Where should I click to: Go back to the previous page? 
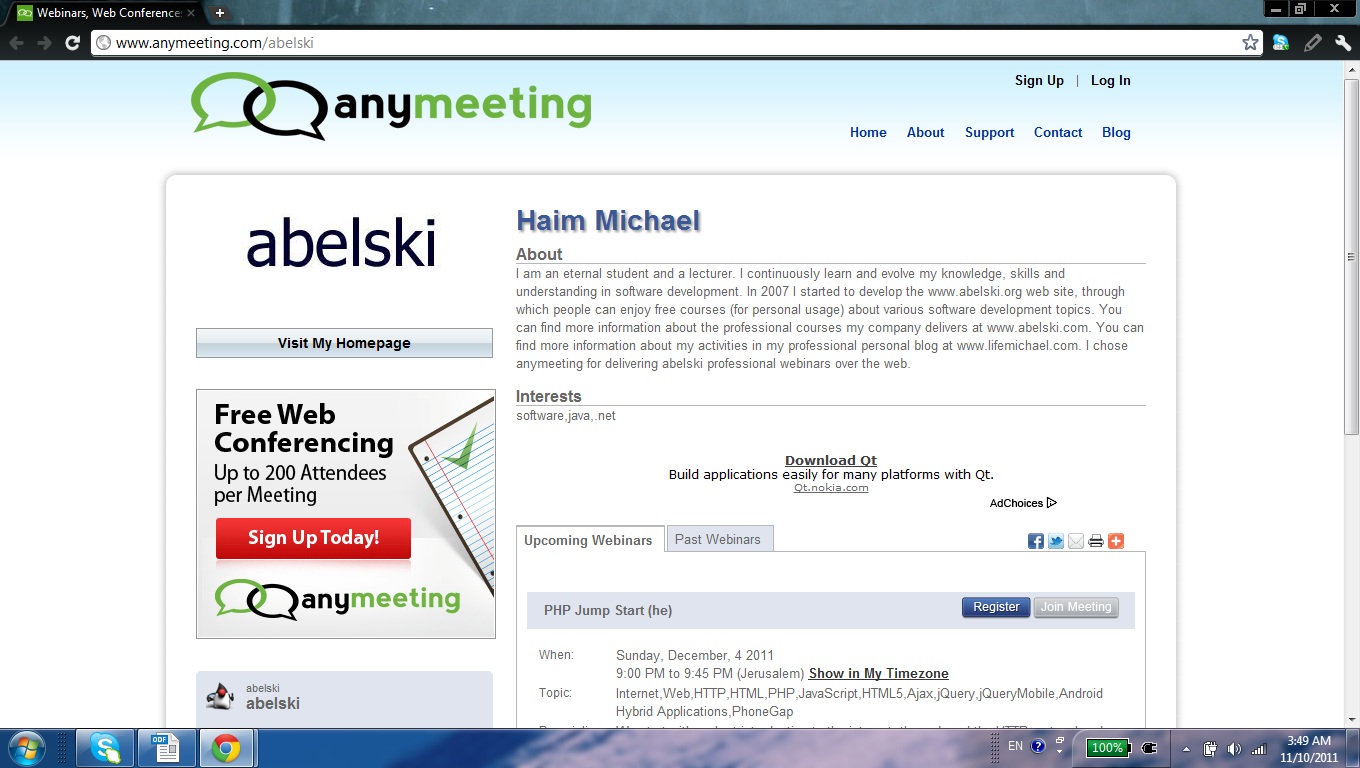(x=17, y=43)
